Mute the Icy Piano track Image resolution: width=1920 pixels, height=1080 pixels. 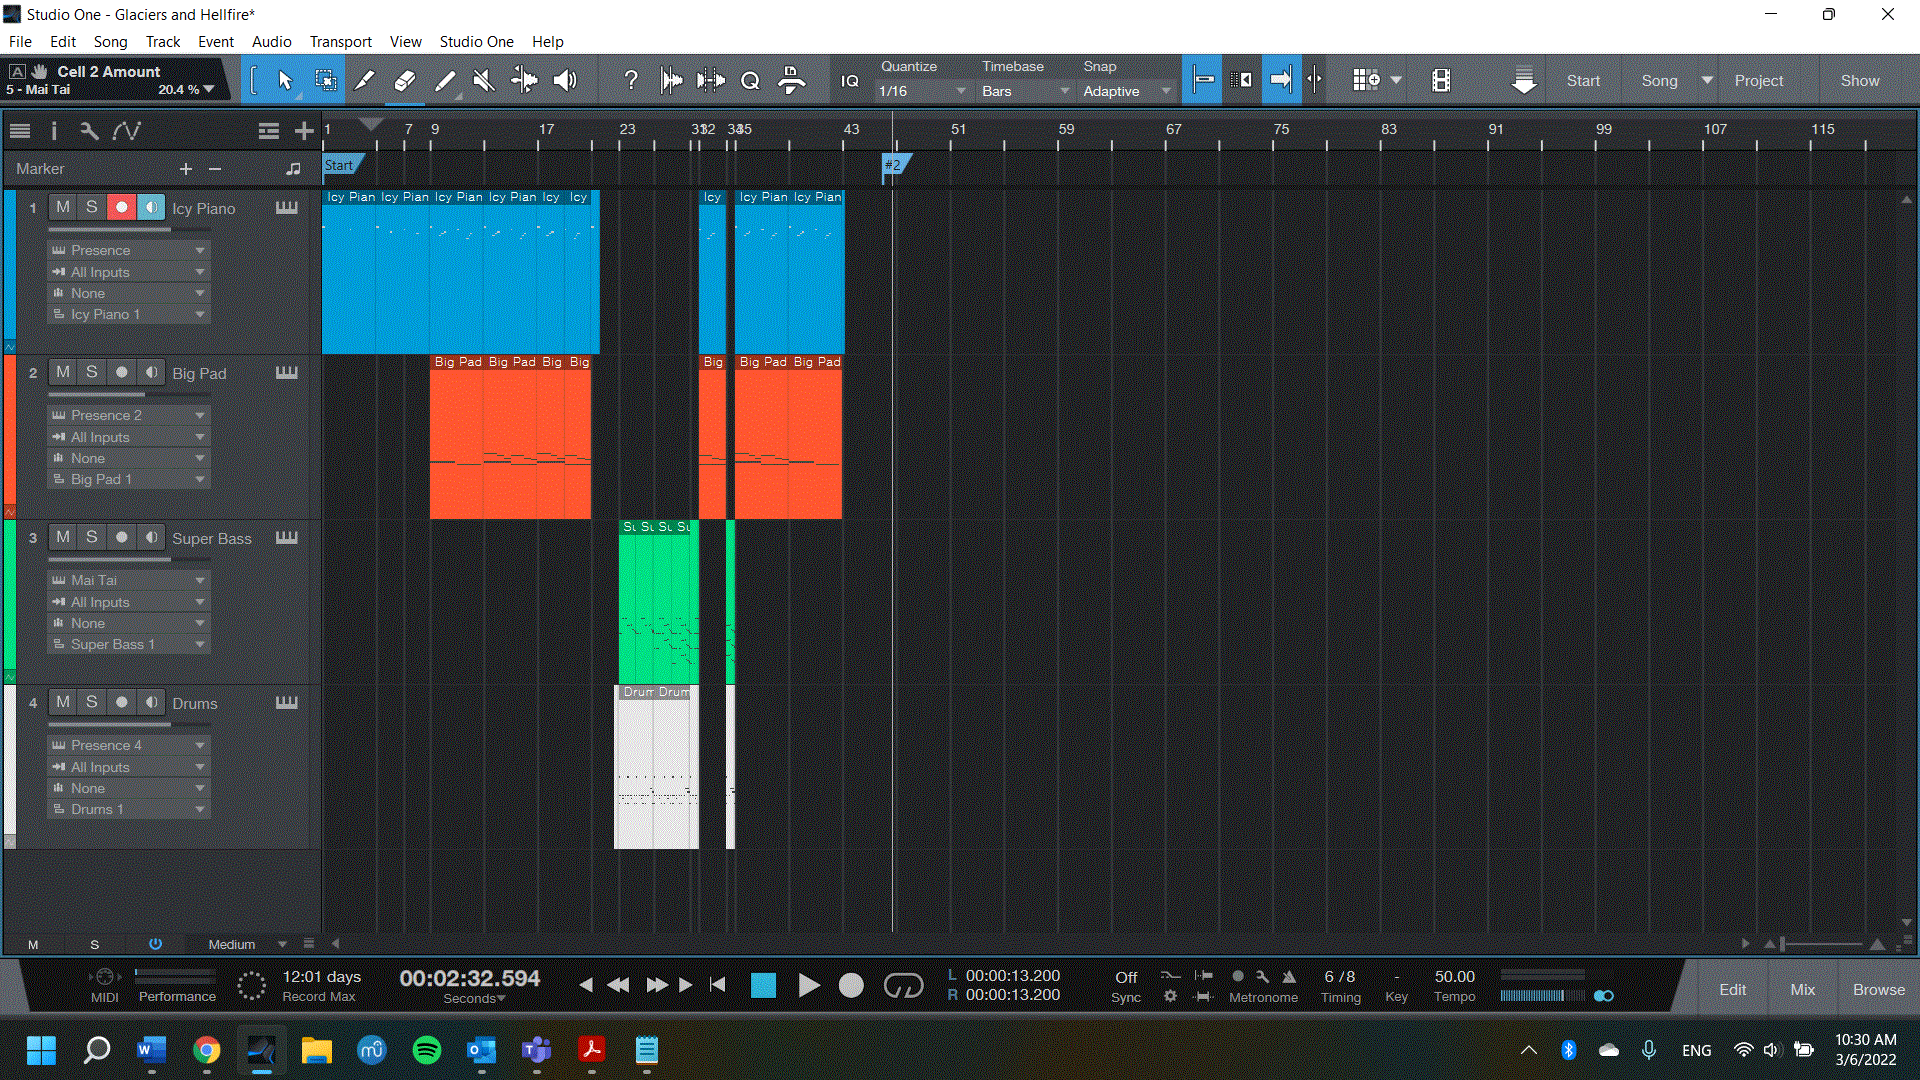[63, 207]
